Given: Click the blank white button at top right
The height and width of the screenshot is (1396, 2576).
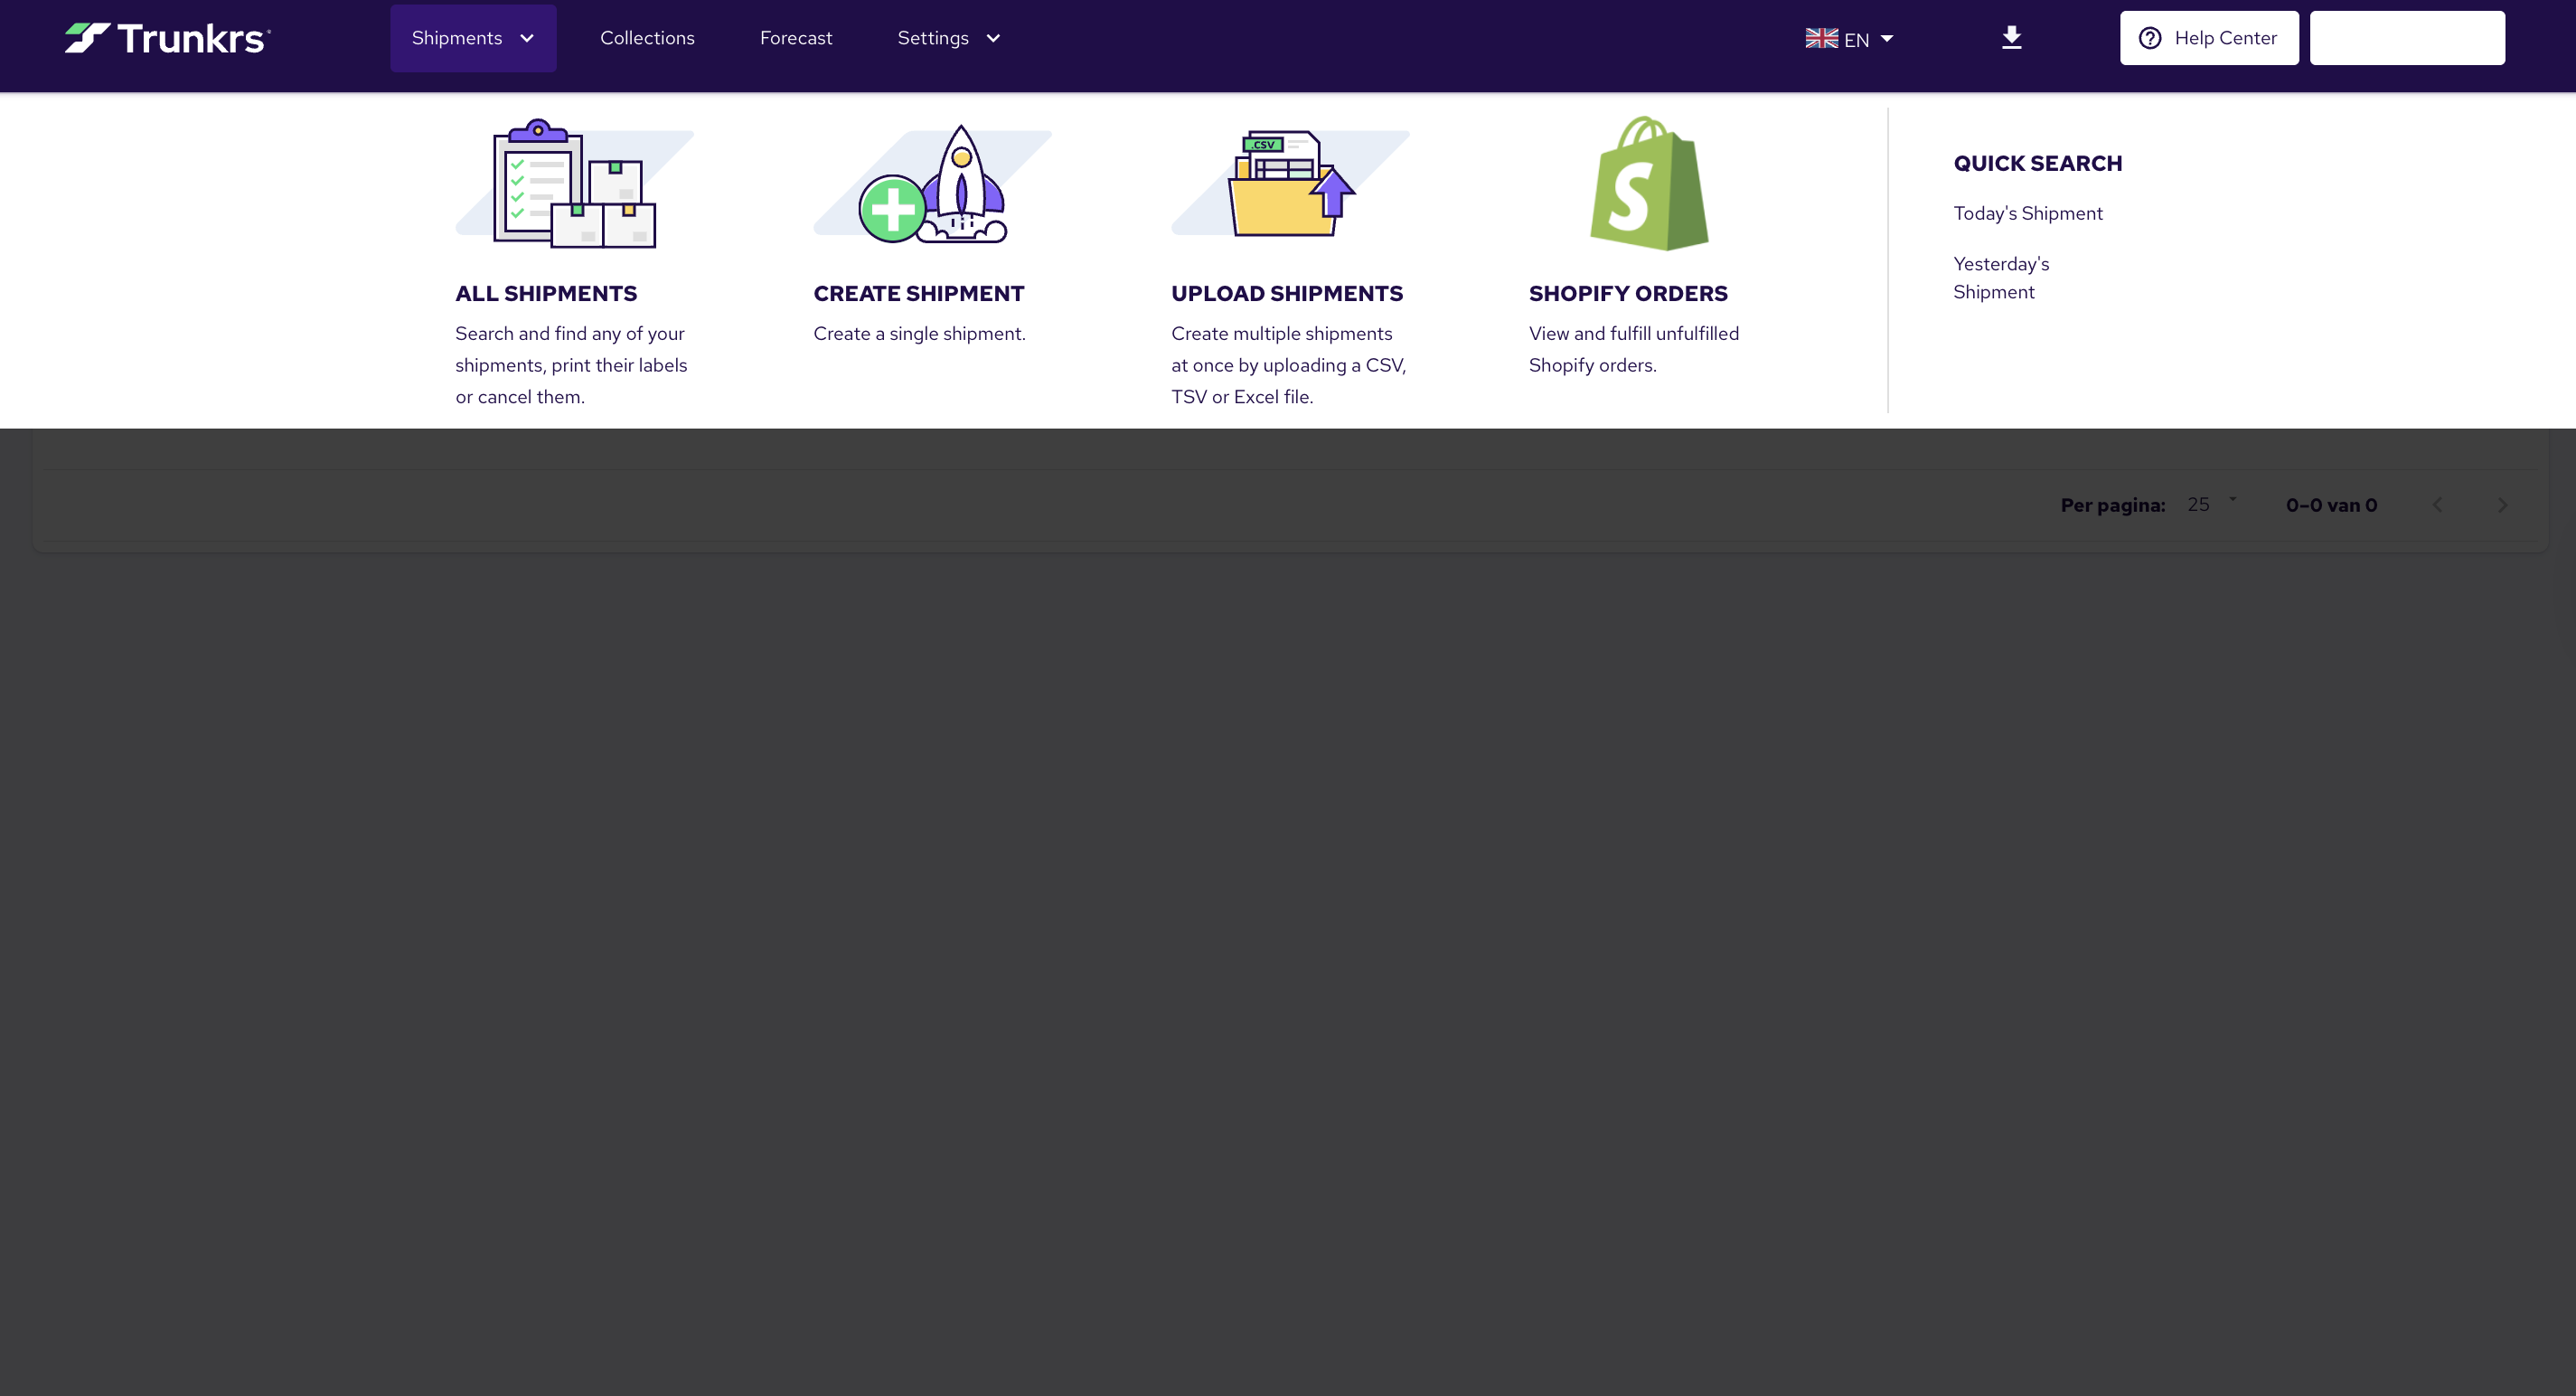Looking at the screenshot, I should (x=2407, y=38).
